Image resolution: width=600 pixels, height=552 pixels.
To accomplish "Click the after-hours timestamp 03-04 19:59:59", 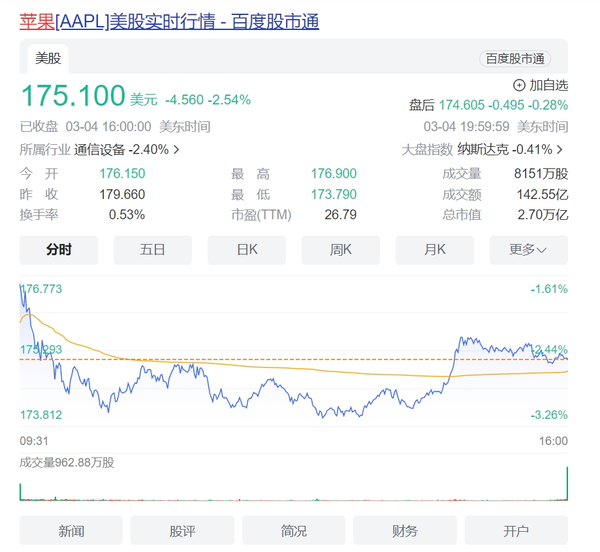I will (466, 126).
